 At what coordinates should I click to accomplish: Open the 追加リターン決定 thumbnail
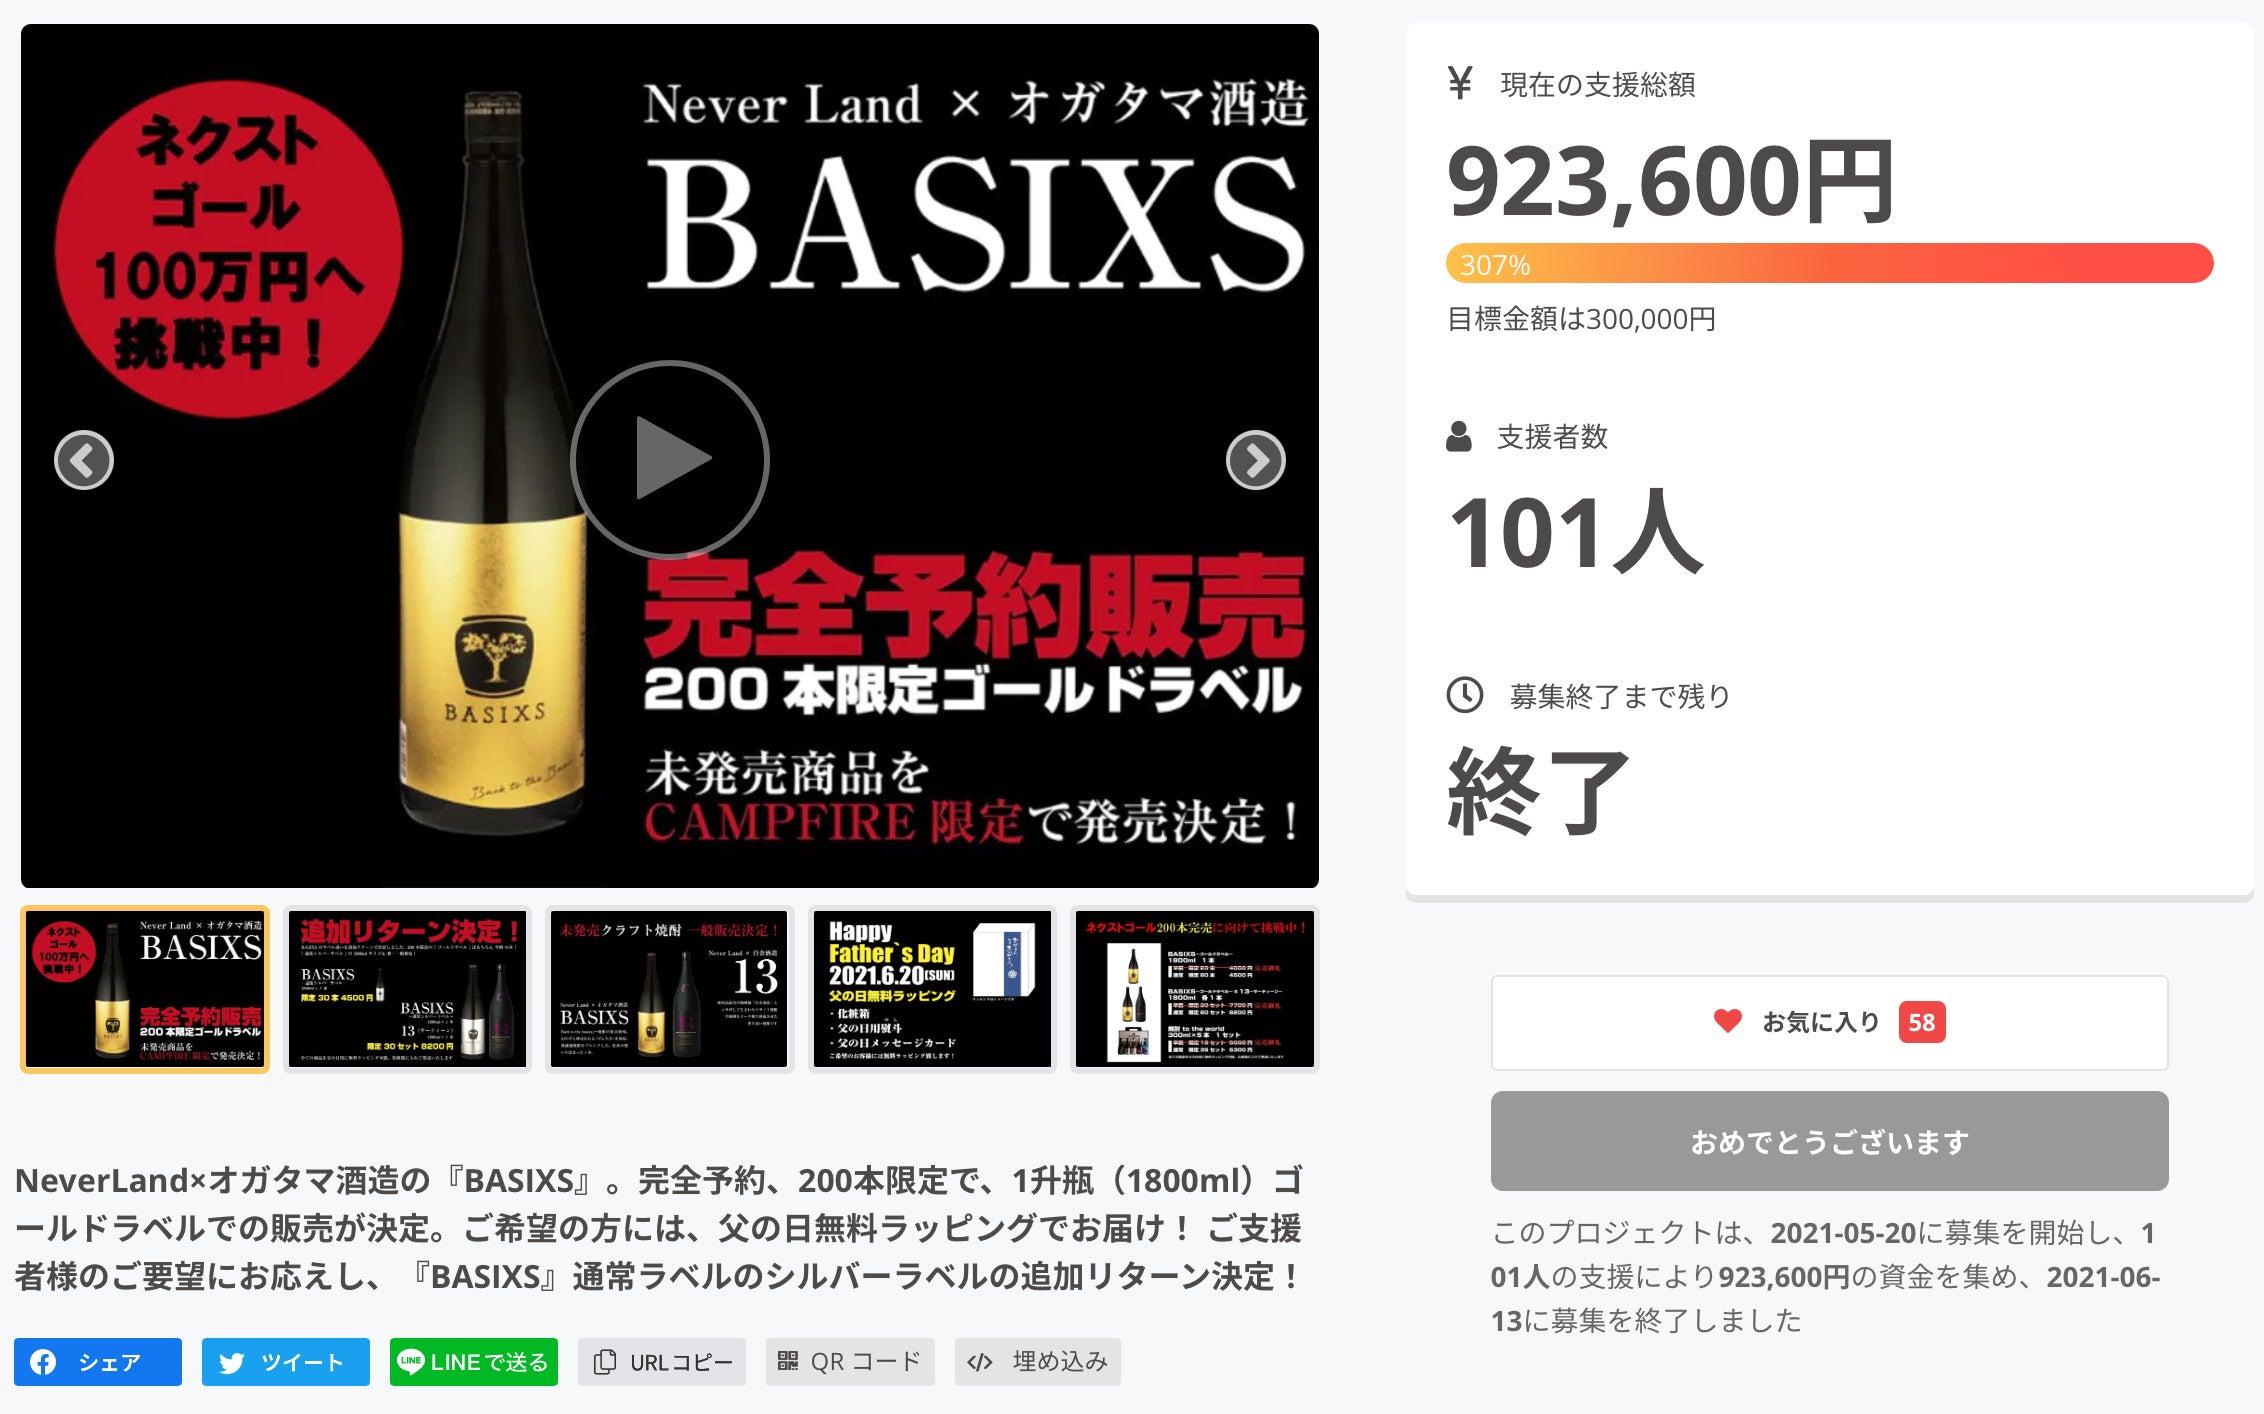point(407,989)
